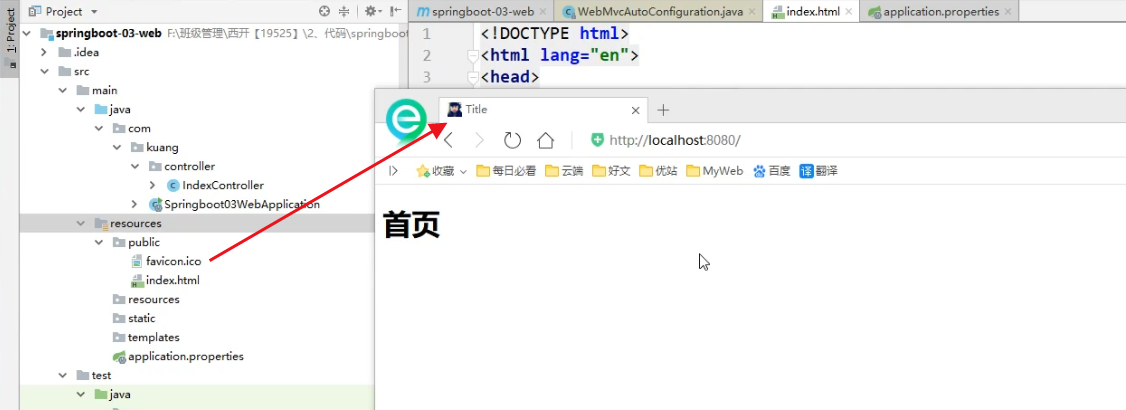Open the 云端 bookmark folder
Screen dimensions: 1126x410
(x=564, y=171)
